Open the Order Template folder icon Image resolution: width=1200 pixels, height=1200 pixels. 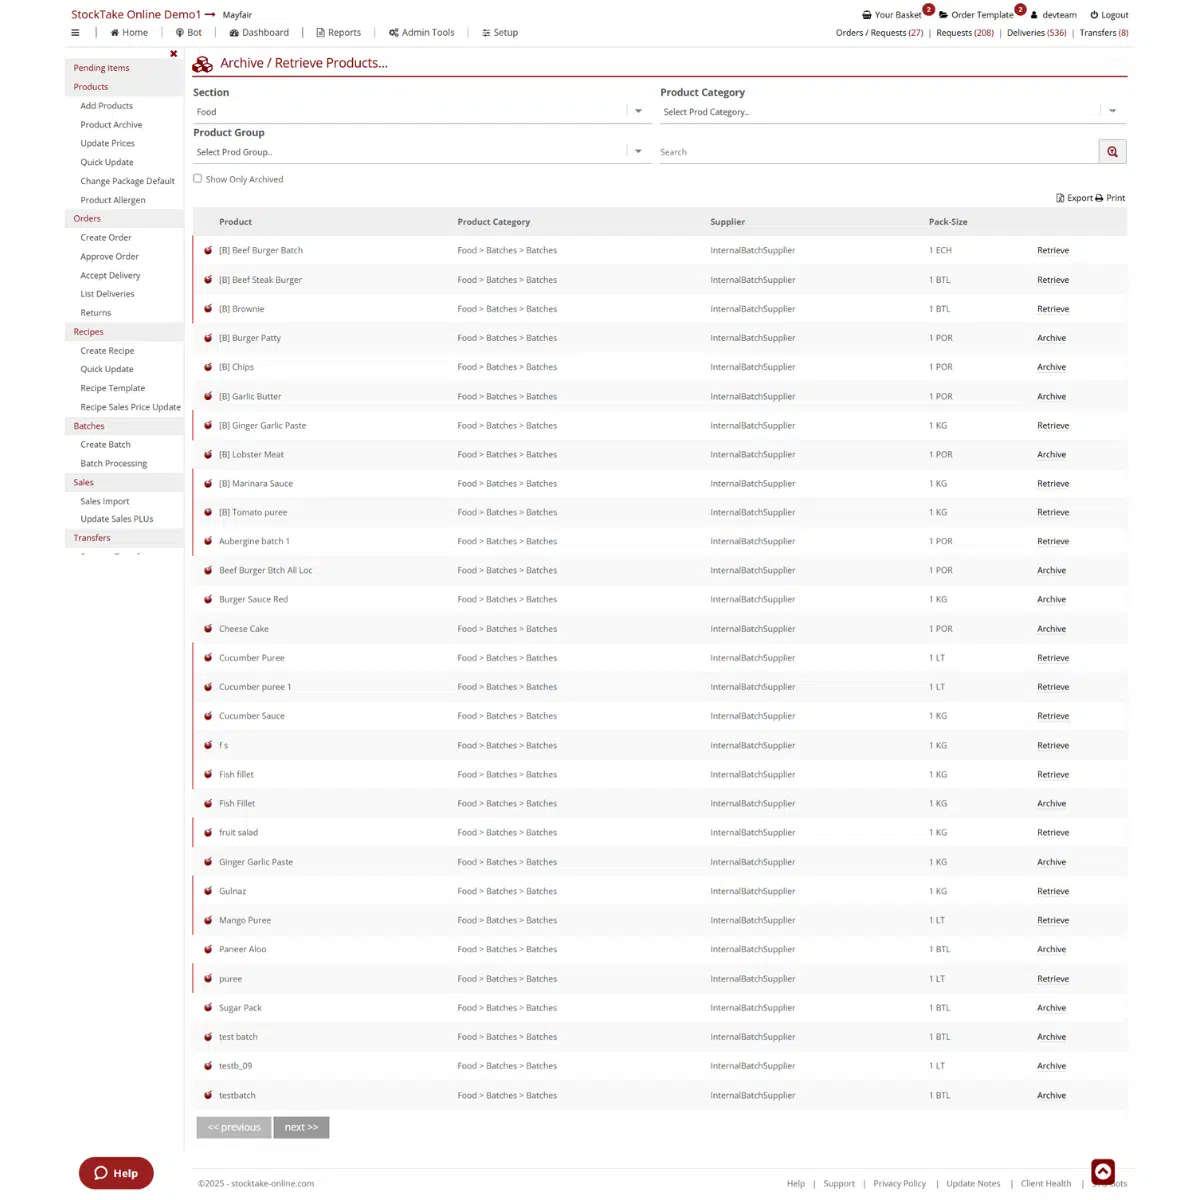pos(943,15)
